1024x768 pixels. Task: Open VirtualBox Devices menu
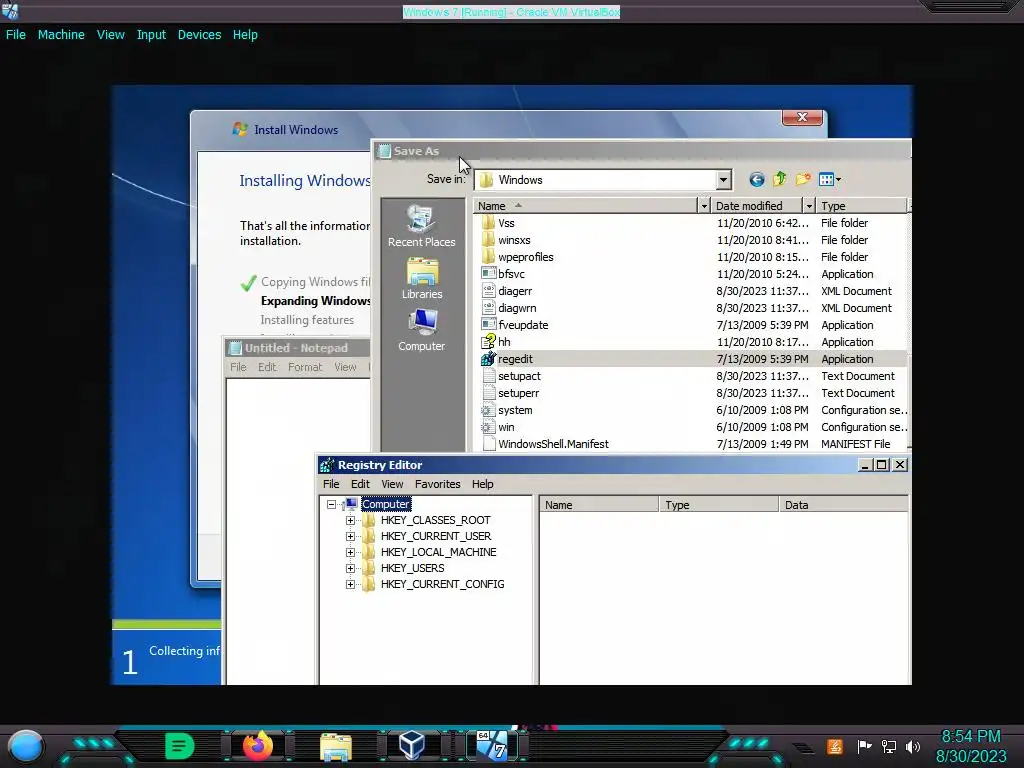tap(199, 35)
